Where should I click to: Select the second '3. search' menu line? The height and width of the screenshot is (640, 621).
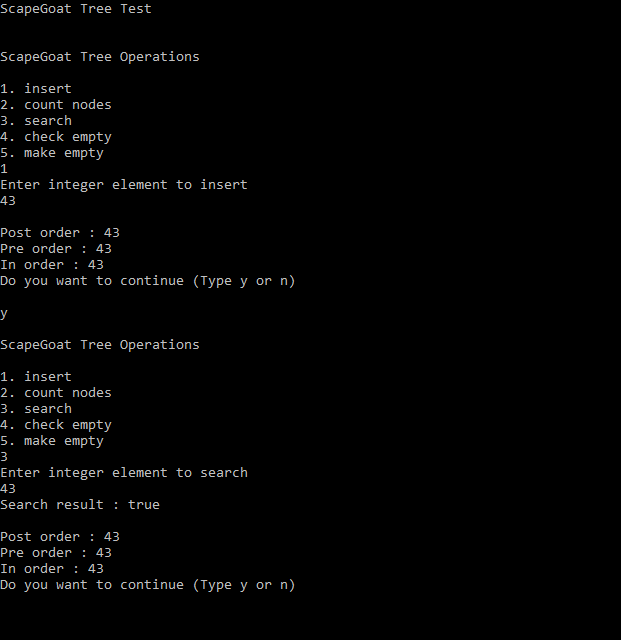[x=36, y=409]
